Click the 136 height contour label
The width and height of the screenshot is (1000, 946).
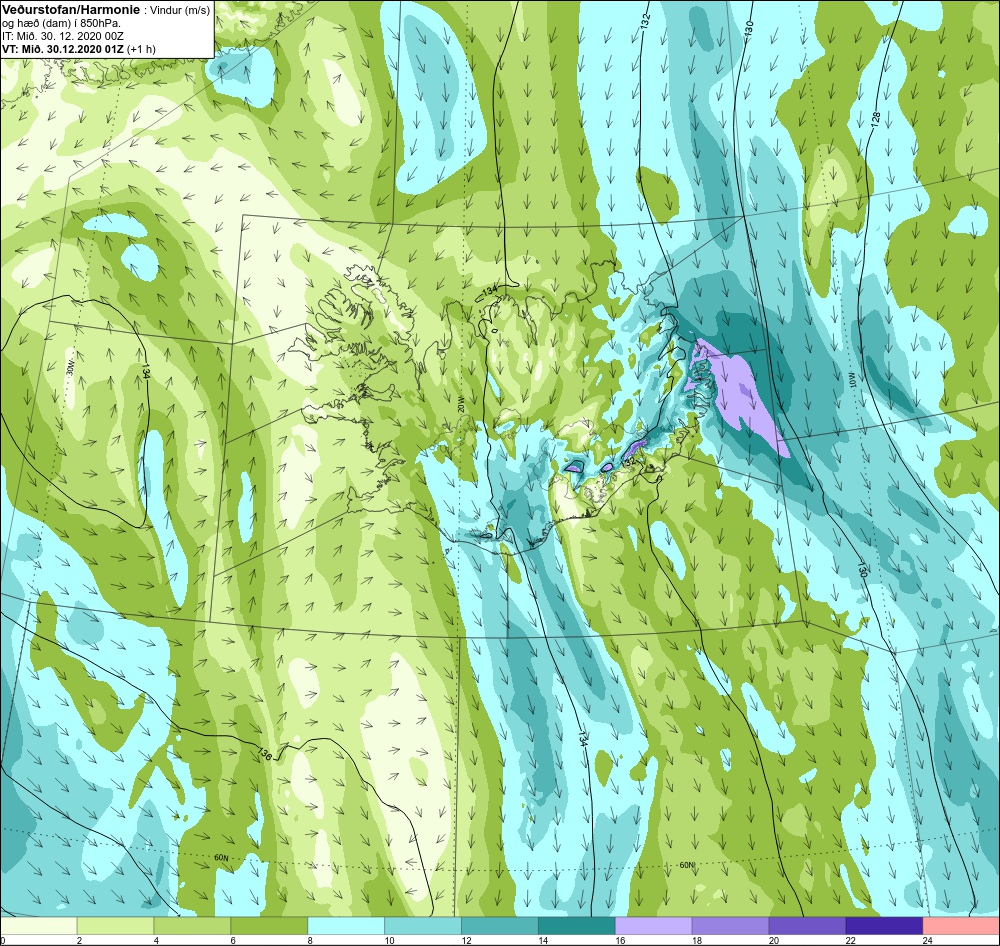click(x=266, y=754)
